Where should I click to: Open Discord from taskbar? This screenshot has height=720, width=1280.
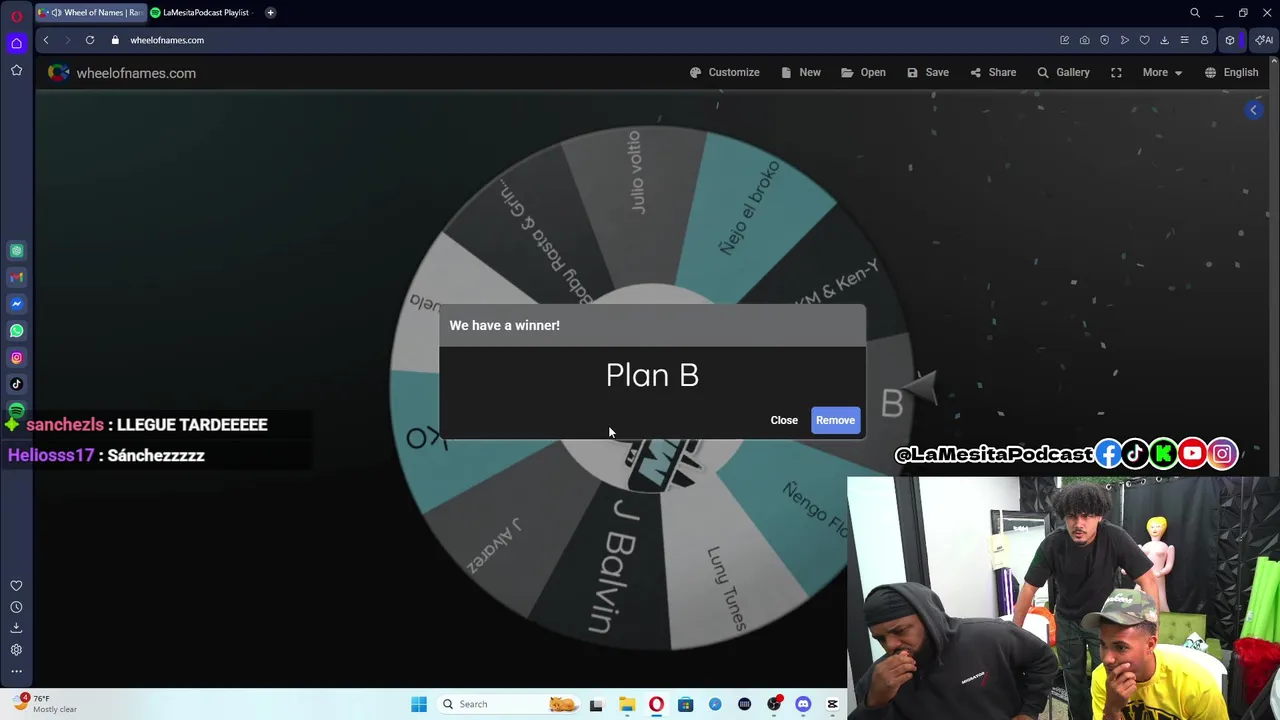tap(803, 704)
